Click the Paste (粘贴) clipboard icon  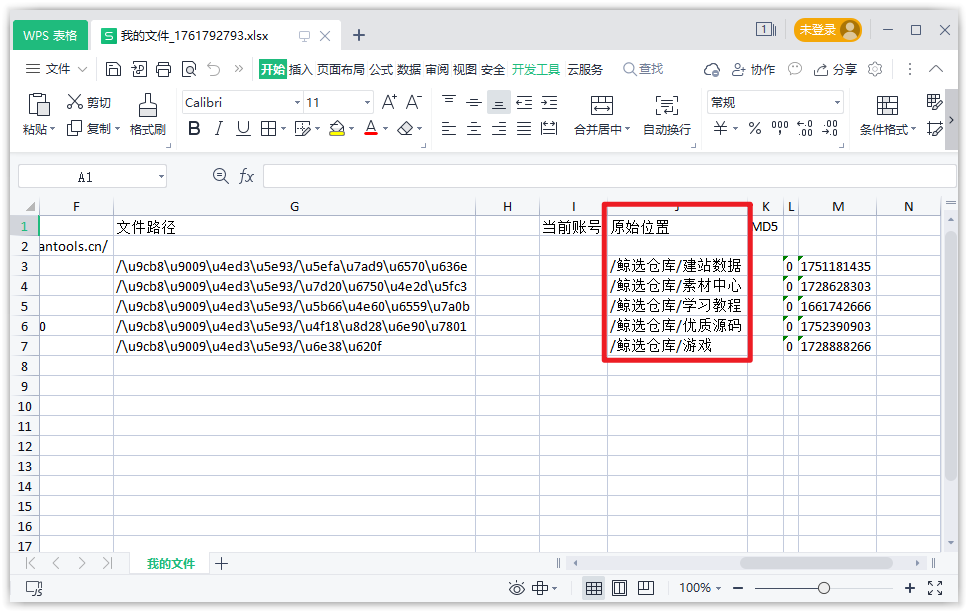point(38,104)
